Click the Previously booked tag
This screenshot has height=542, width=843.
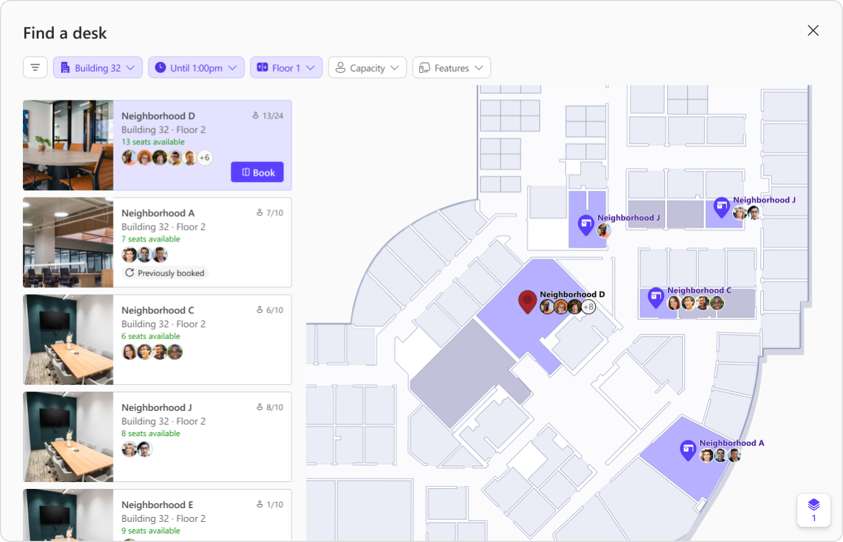pos(164,273)
